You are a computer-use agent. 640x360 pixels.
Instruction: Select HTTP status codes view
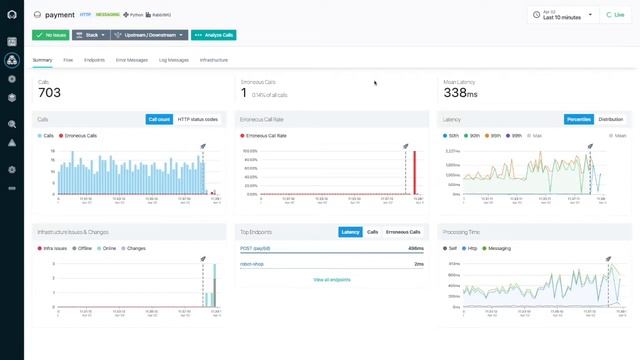point(198,119)
